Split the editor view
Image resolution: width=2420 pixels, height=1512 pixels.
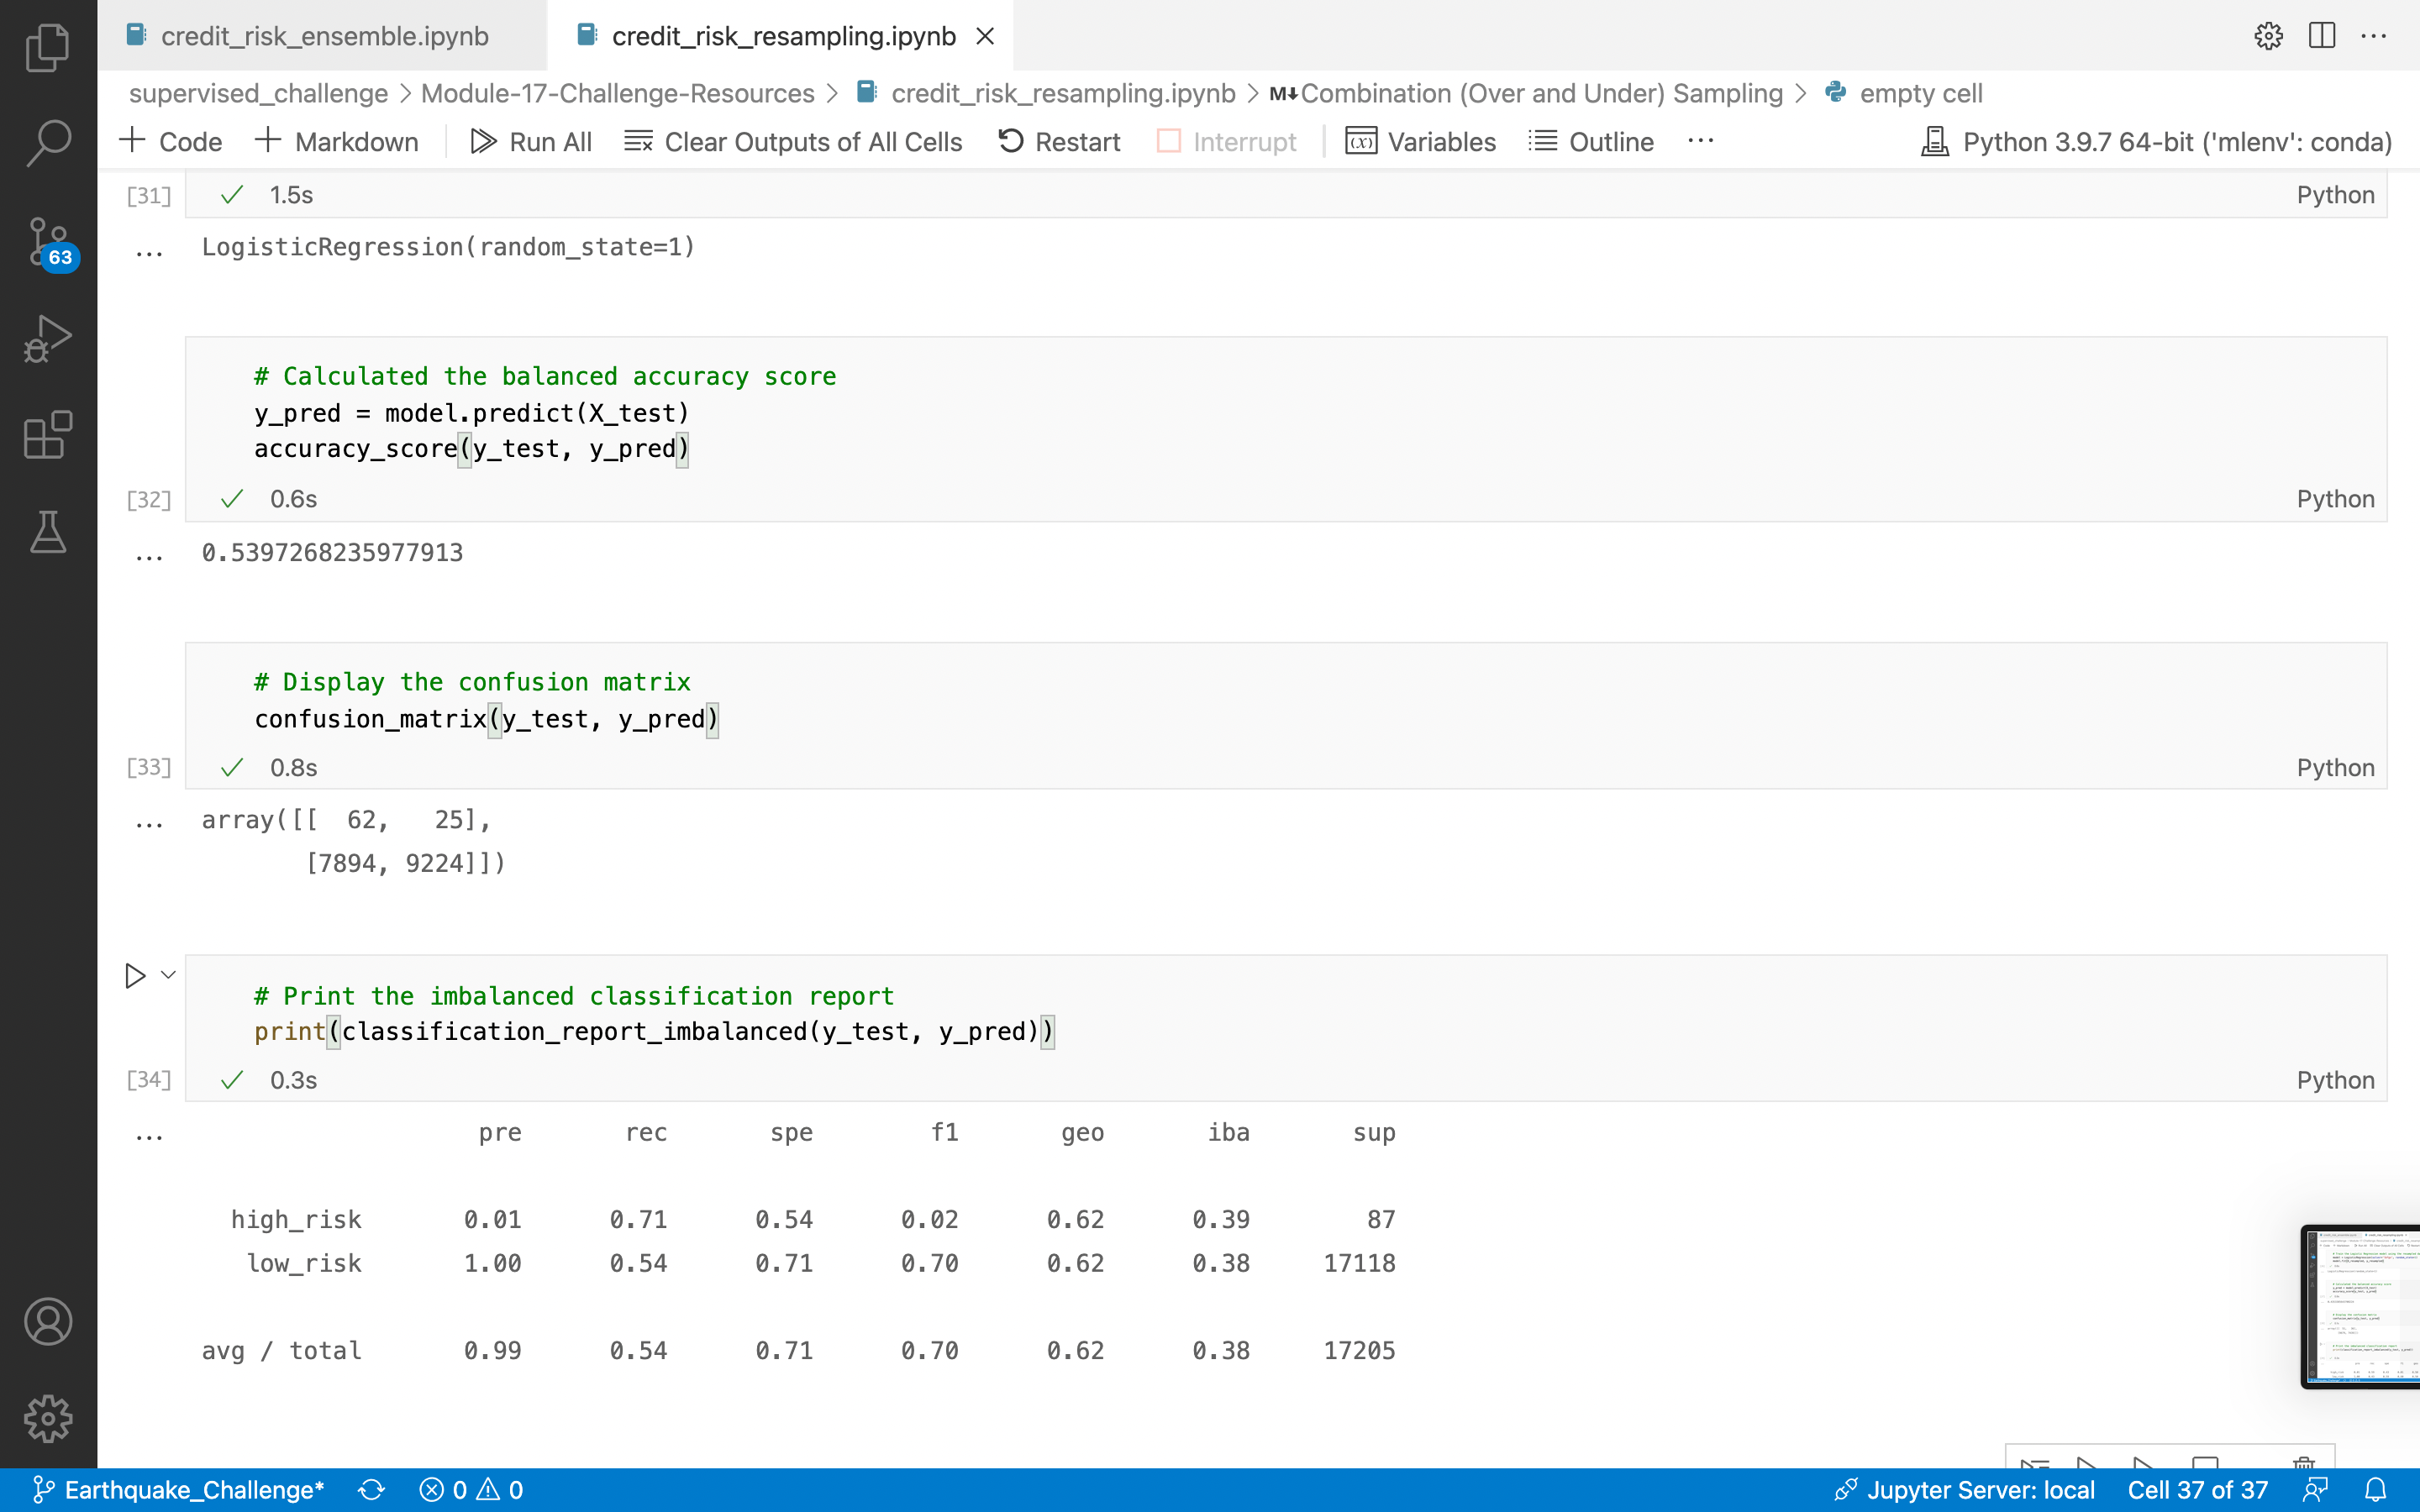[x=2322, y=36]
